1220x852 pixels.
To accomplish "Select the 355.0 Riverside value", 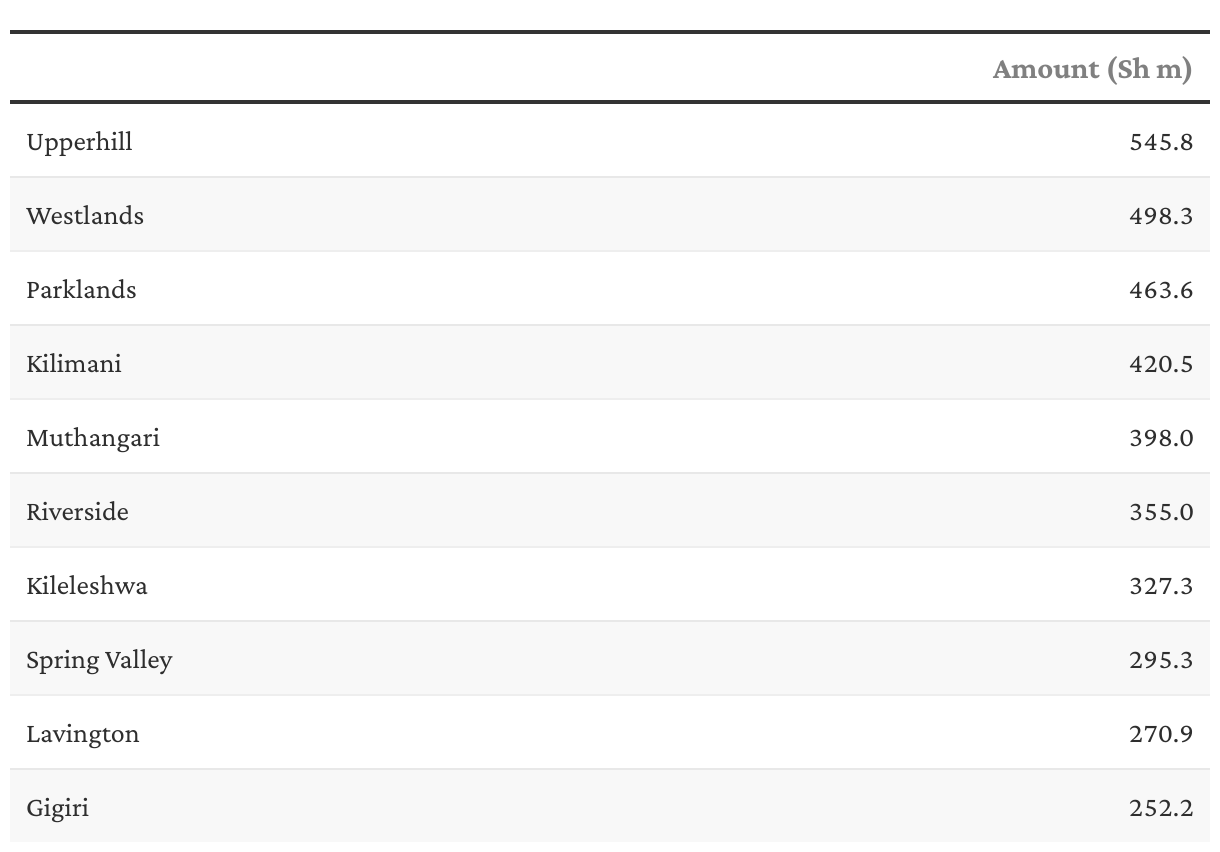I will click(x=1161, y=512).
